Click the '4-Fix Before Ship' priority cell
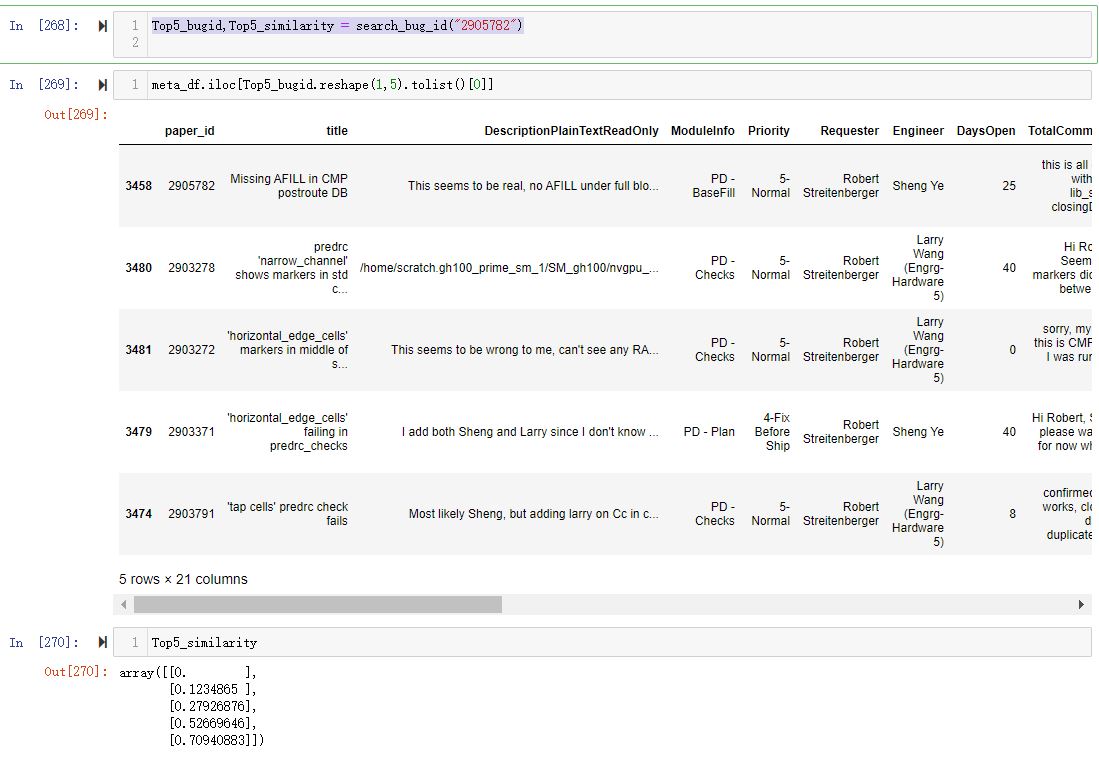 (772, 432)
